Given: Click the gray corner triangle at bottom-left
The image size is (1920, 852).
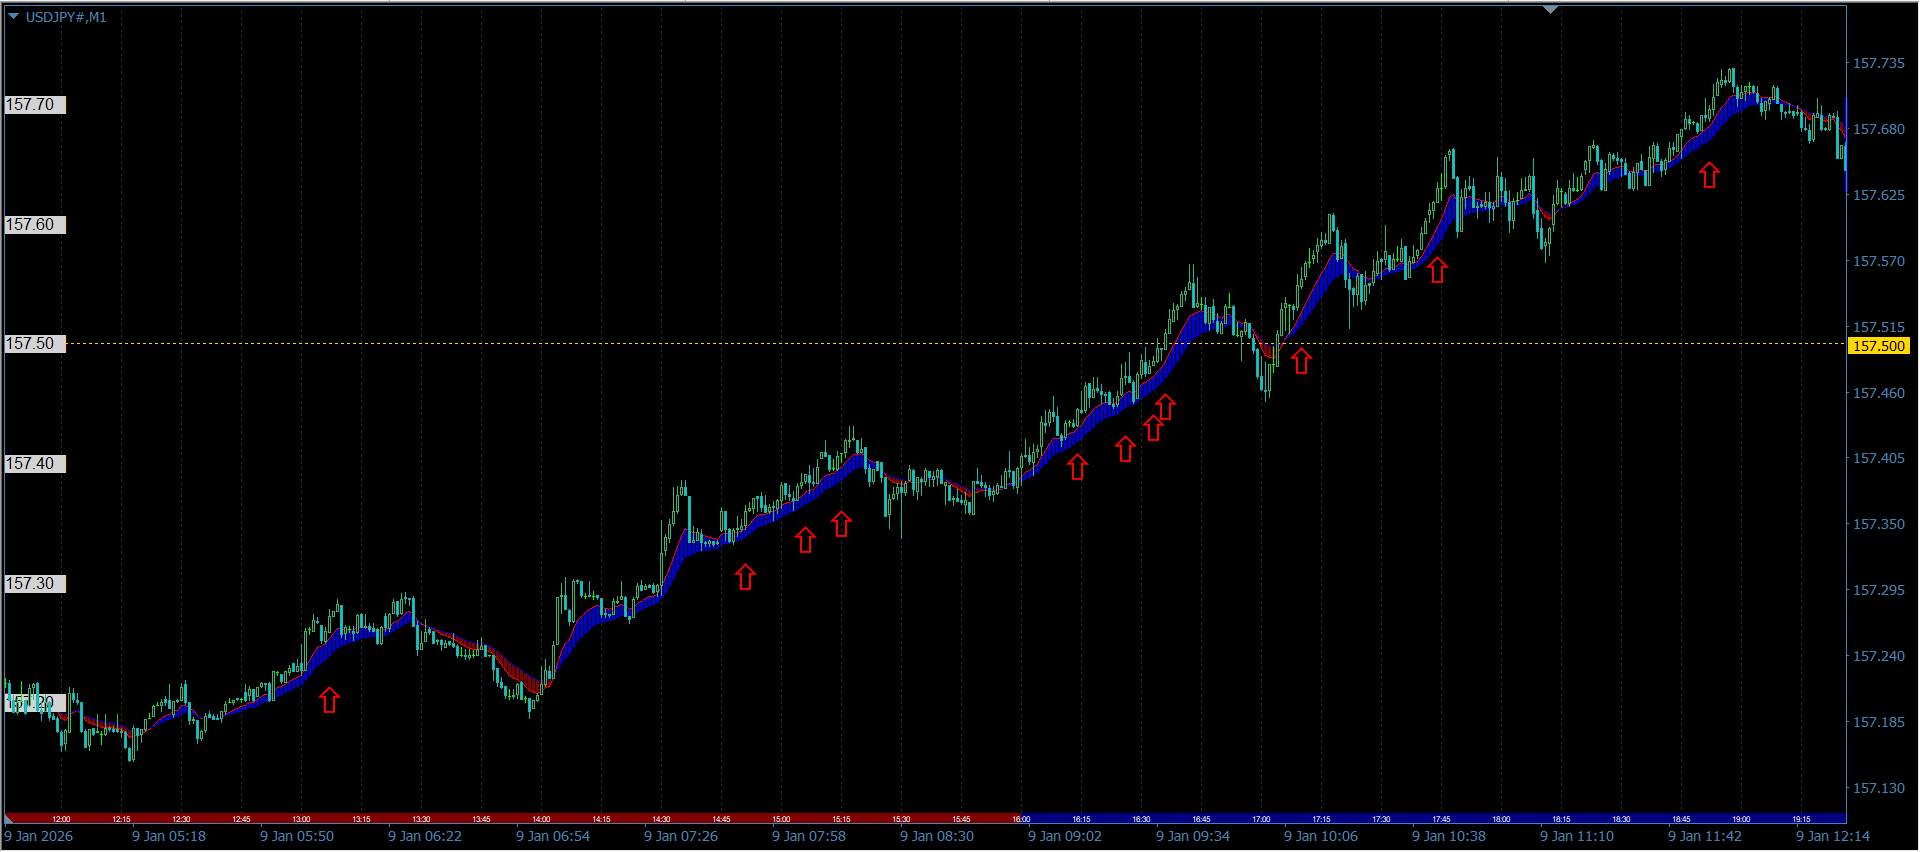Looking at the screenshot, I should 9,819.
